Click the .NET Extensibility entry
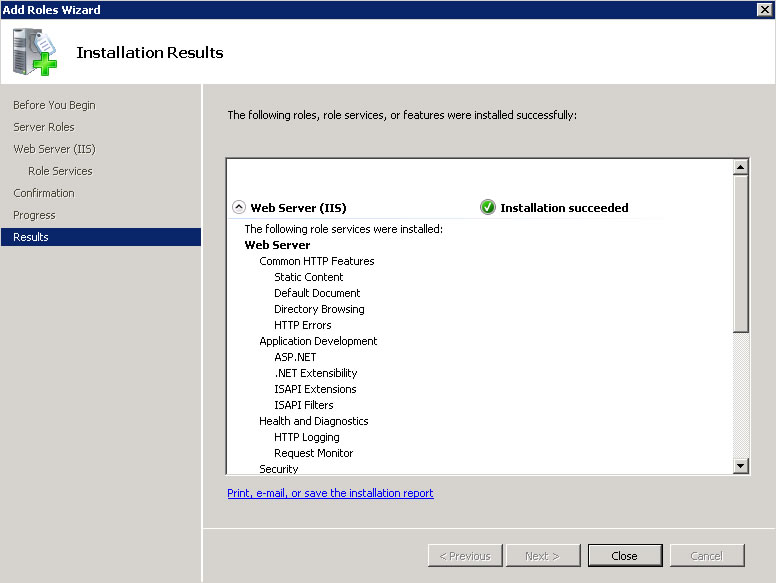Viewport: 776px width, 583px height. point(316,373)
